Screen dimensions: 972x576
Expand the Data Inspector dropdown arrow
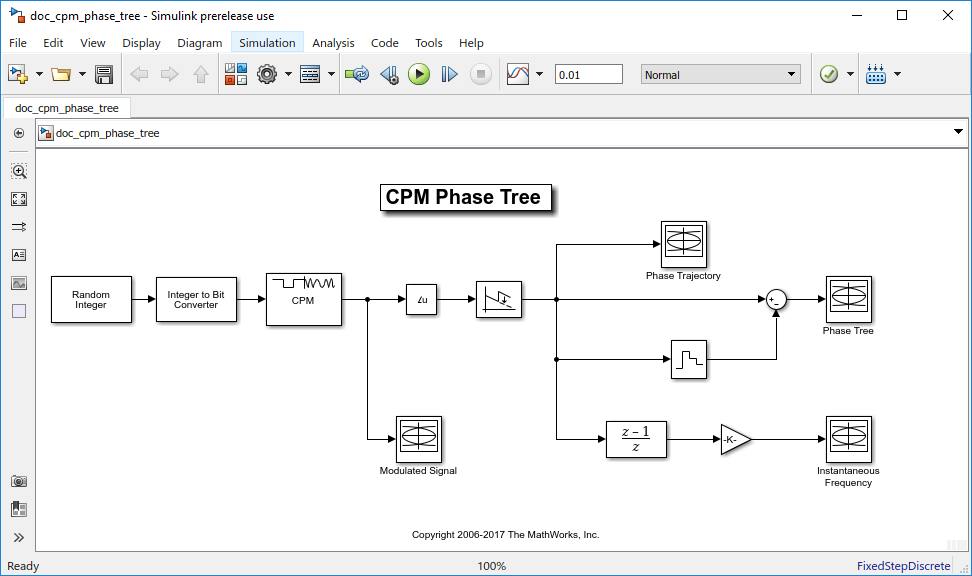(539, 74)
